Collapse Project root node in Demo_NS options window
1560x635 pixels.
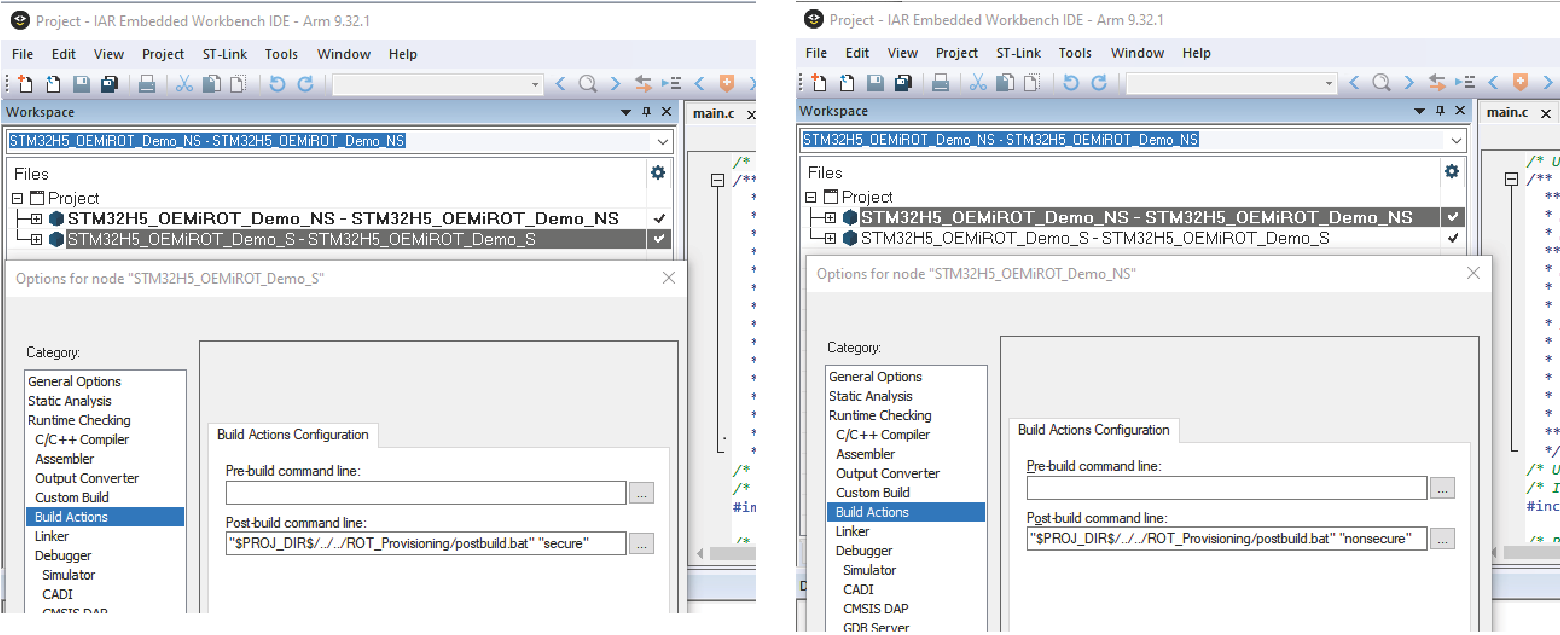812,197
